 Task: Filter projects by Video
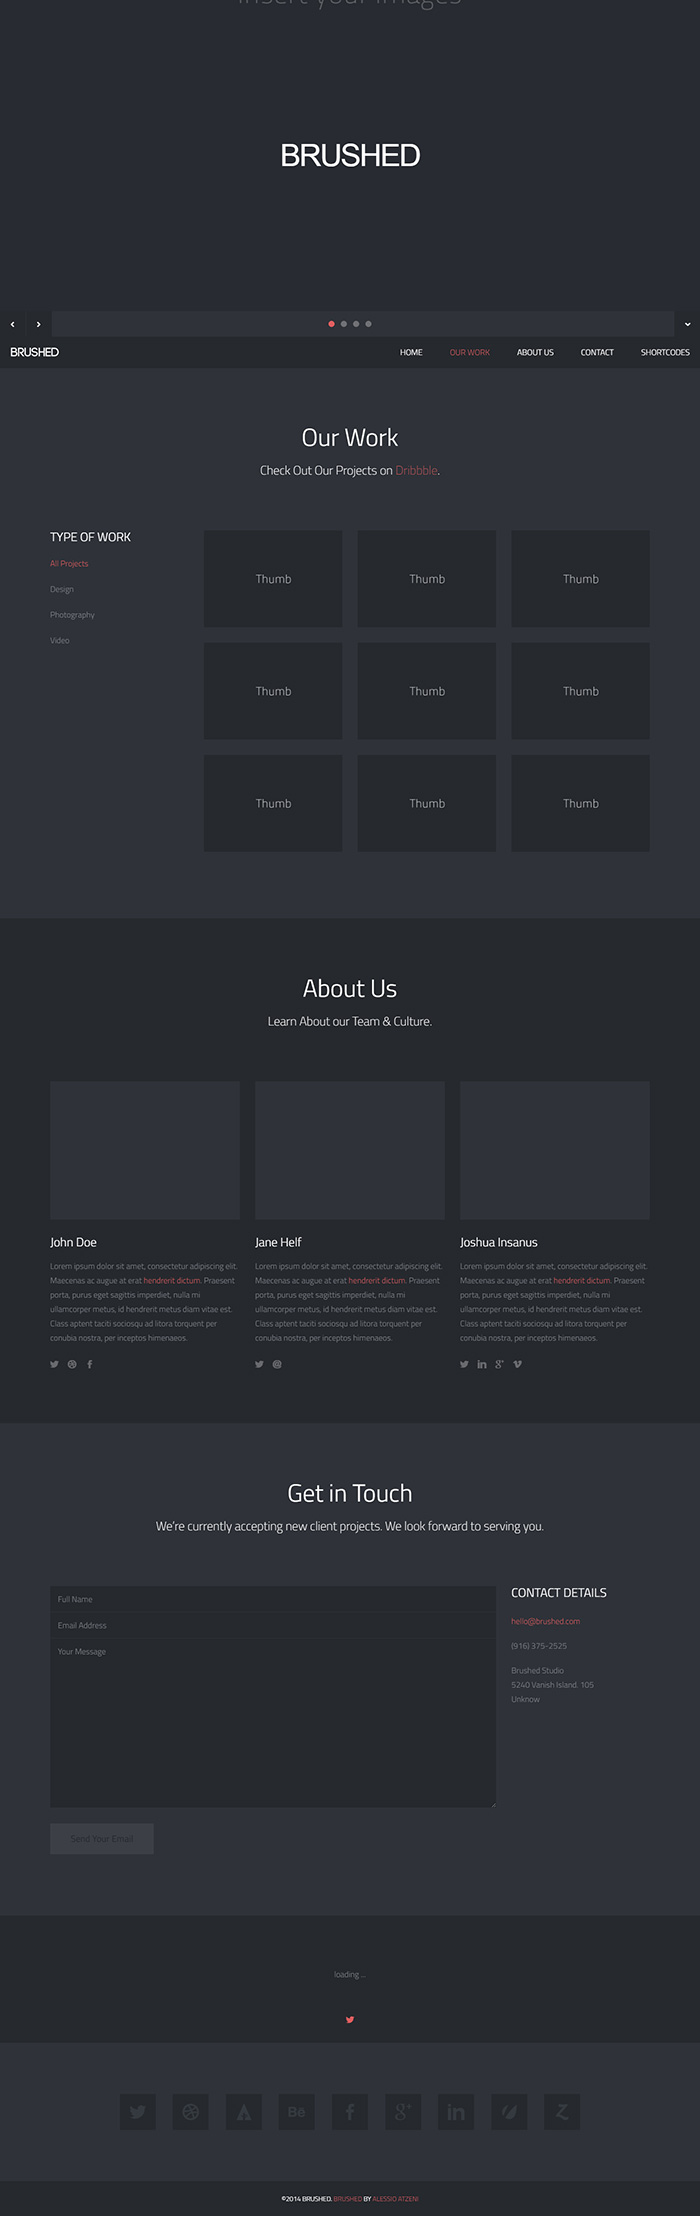click(x=60, y=640)
